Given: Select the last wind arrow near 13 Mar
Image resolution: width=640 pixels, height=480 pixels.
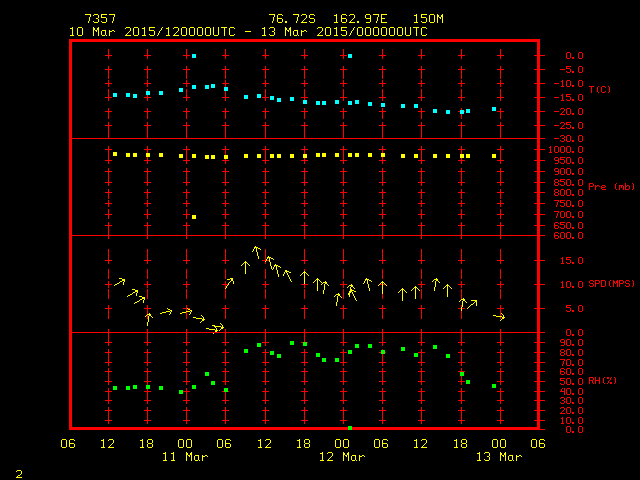Looking at the screenshot, I should [x=500, y=316].
